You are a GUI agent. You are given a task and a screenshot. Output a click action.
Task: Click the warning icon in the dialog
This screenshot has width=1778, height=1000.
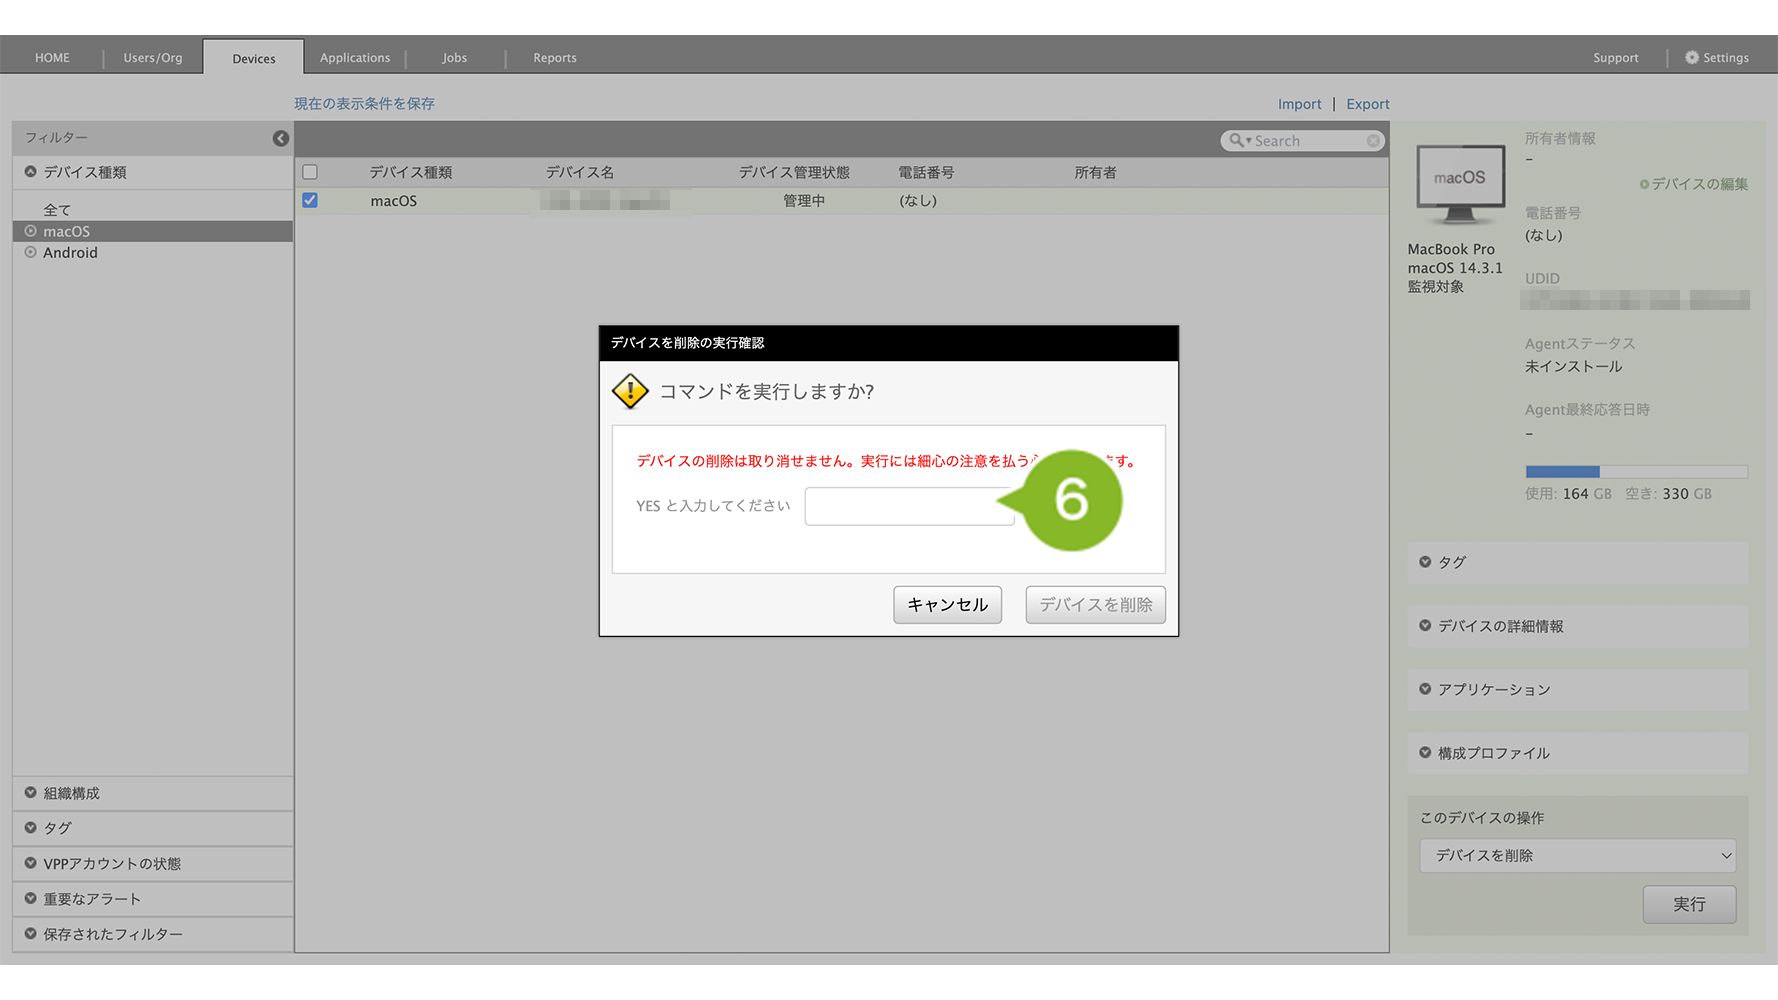click(x=630, y=391)
